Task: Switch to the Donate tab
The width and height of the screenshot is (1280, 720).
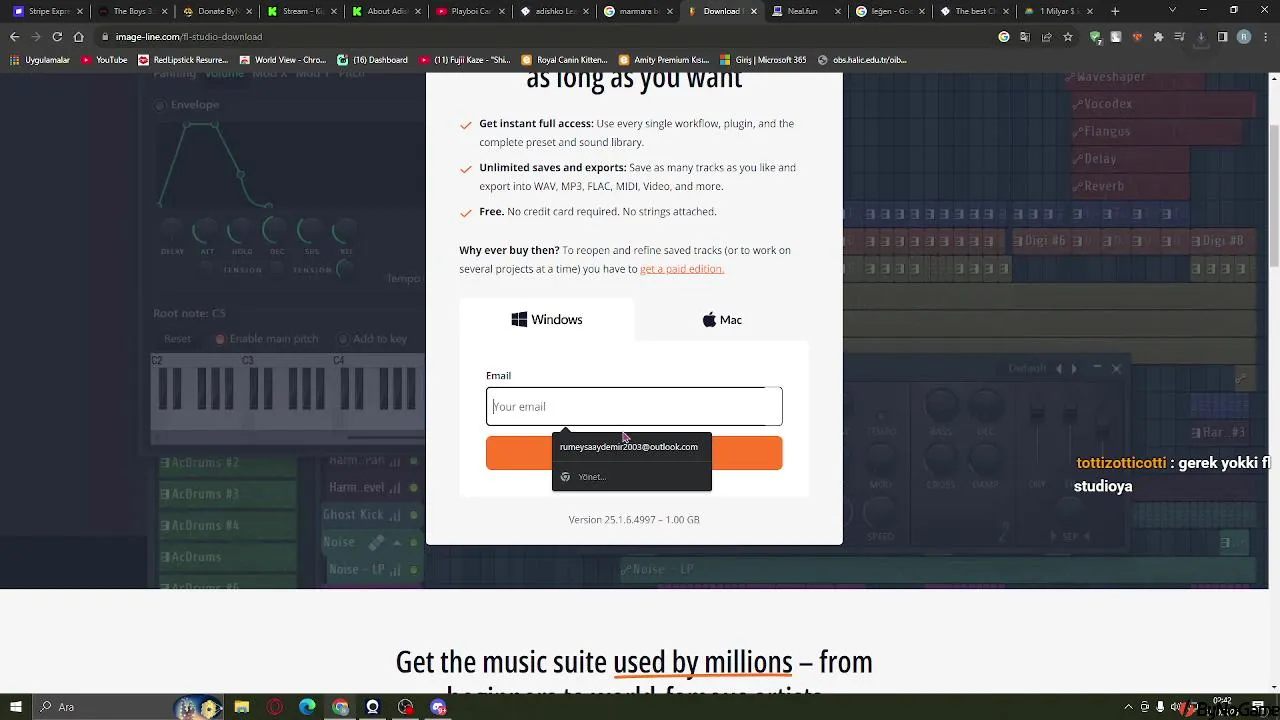Action: tap(217, 11)
